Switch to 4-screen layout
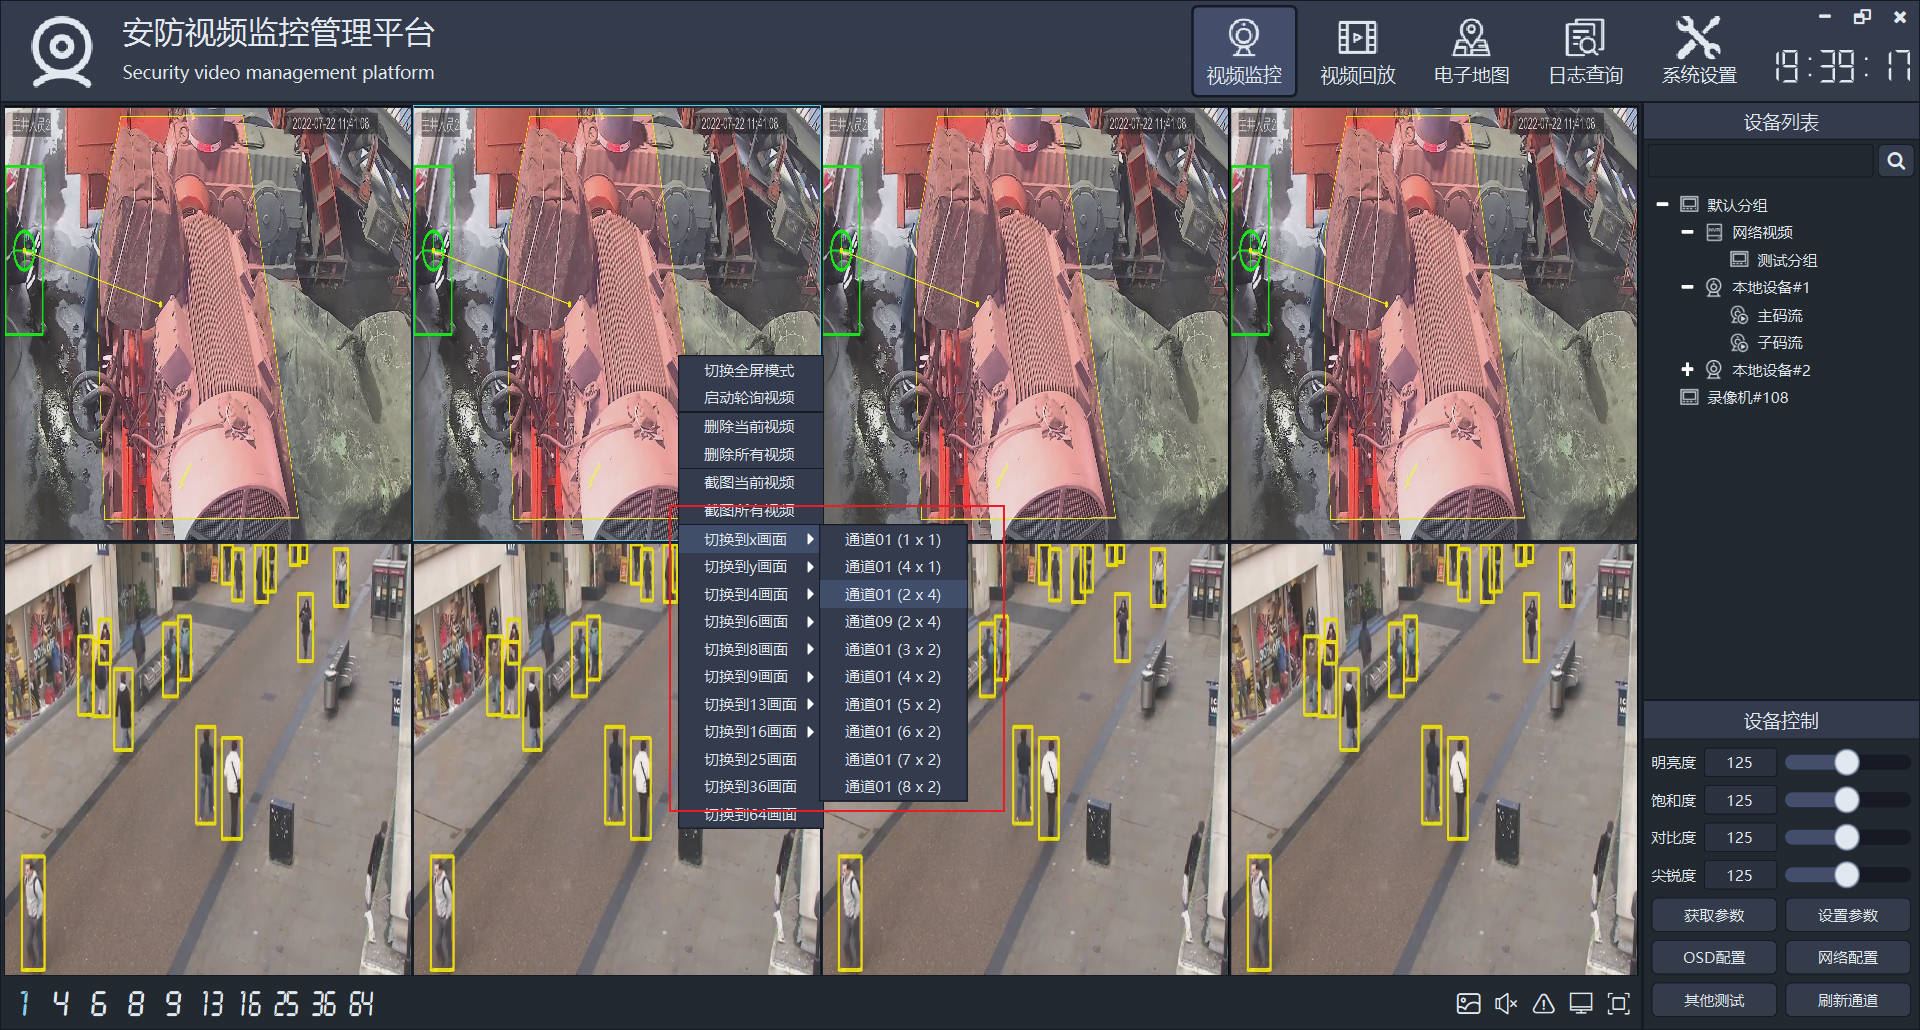Viewport: 1920px width, 1030px height. pos(61,1003)
